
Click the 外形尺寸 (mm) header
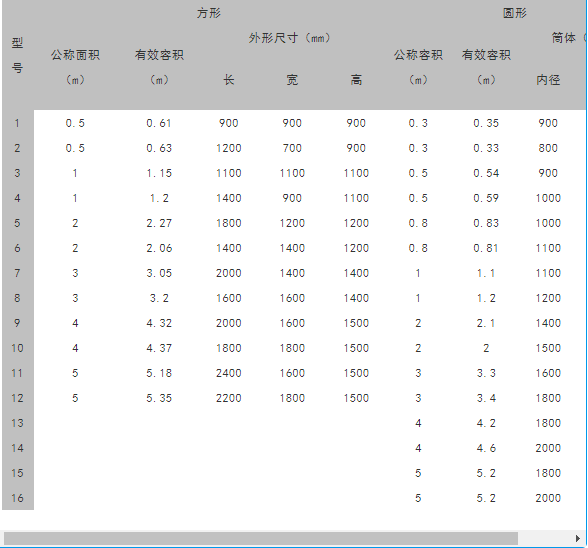(290, 38)
